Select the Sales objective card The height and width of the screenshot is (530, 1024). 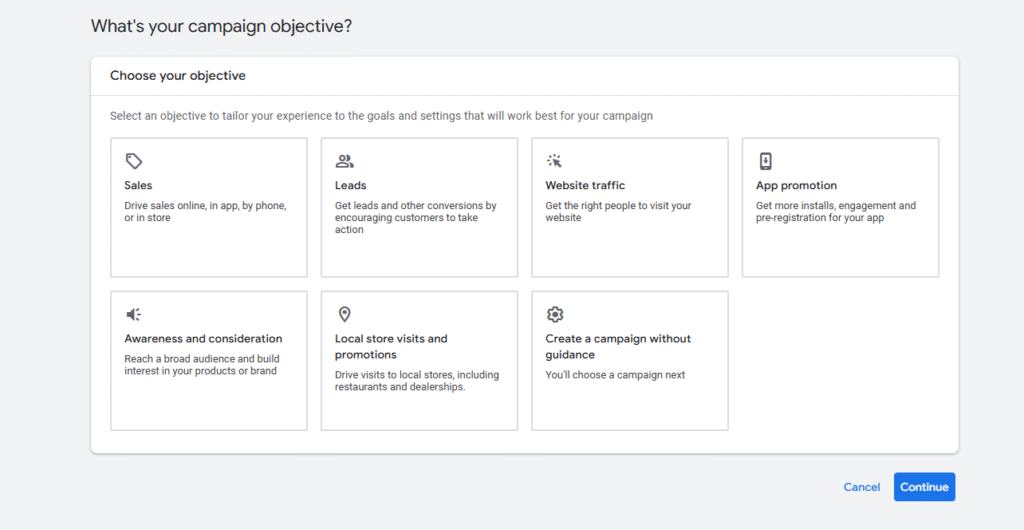pyautogui.click(x=209, y=208)
